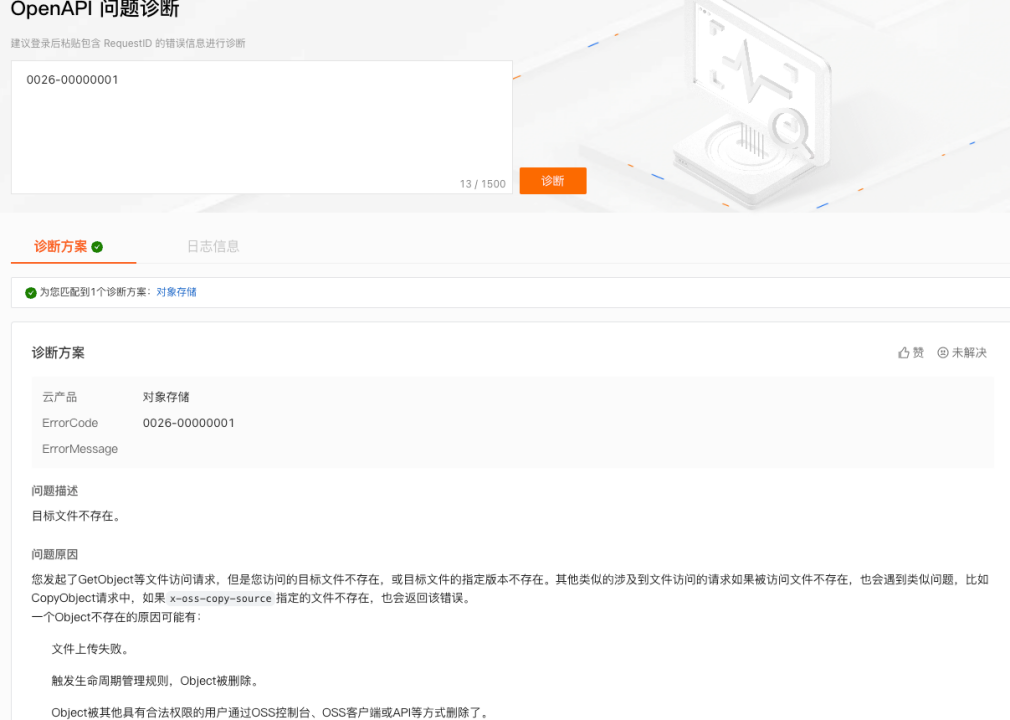Screen dimensions: 1010x720
Task: Click the 云产品 value 对象存储
Action: (166, 397)
